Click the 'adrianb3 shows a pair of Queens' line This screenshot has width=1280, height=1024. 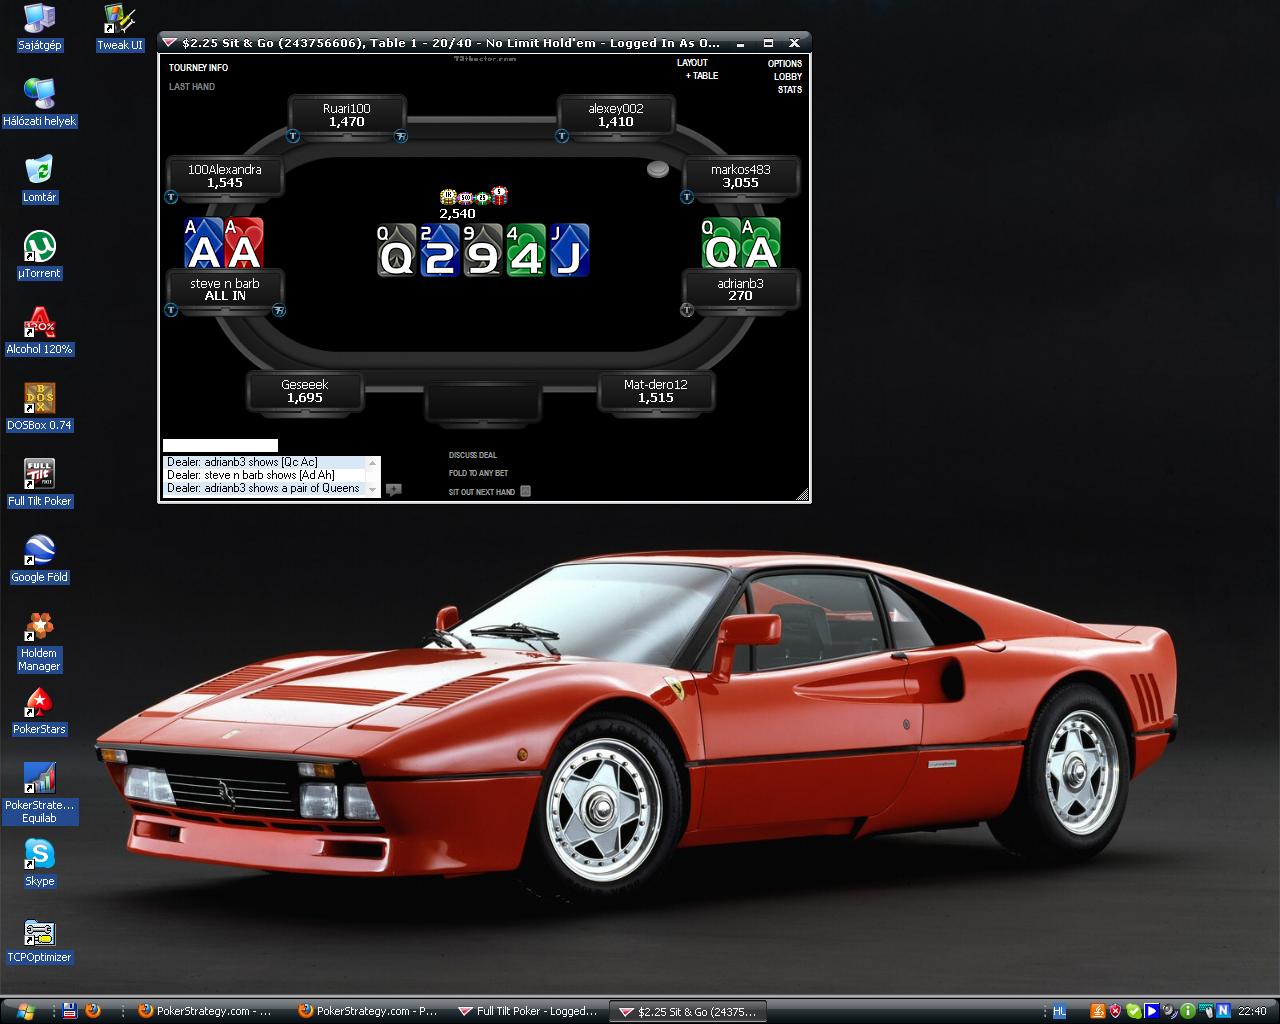[263, 488]
